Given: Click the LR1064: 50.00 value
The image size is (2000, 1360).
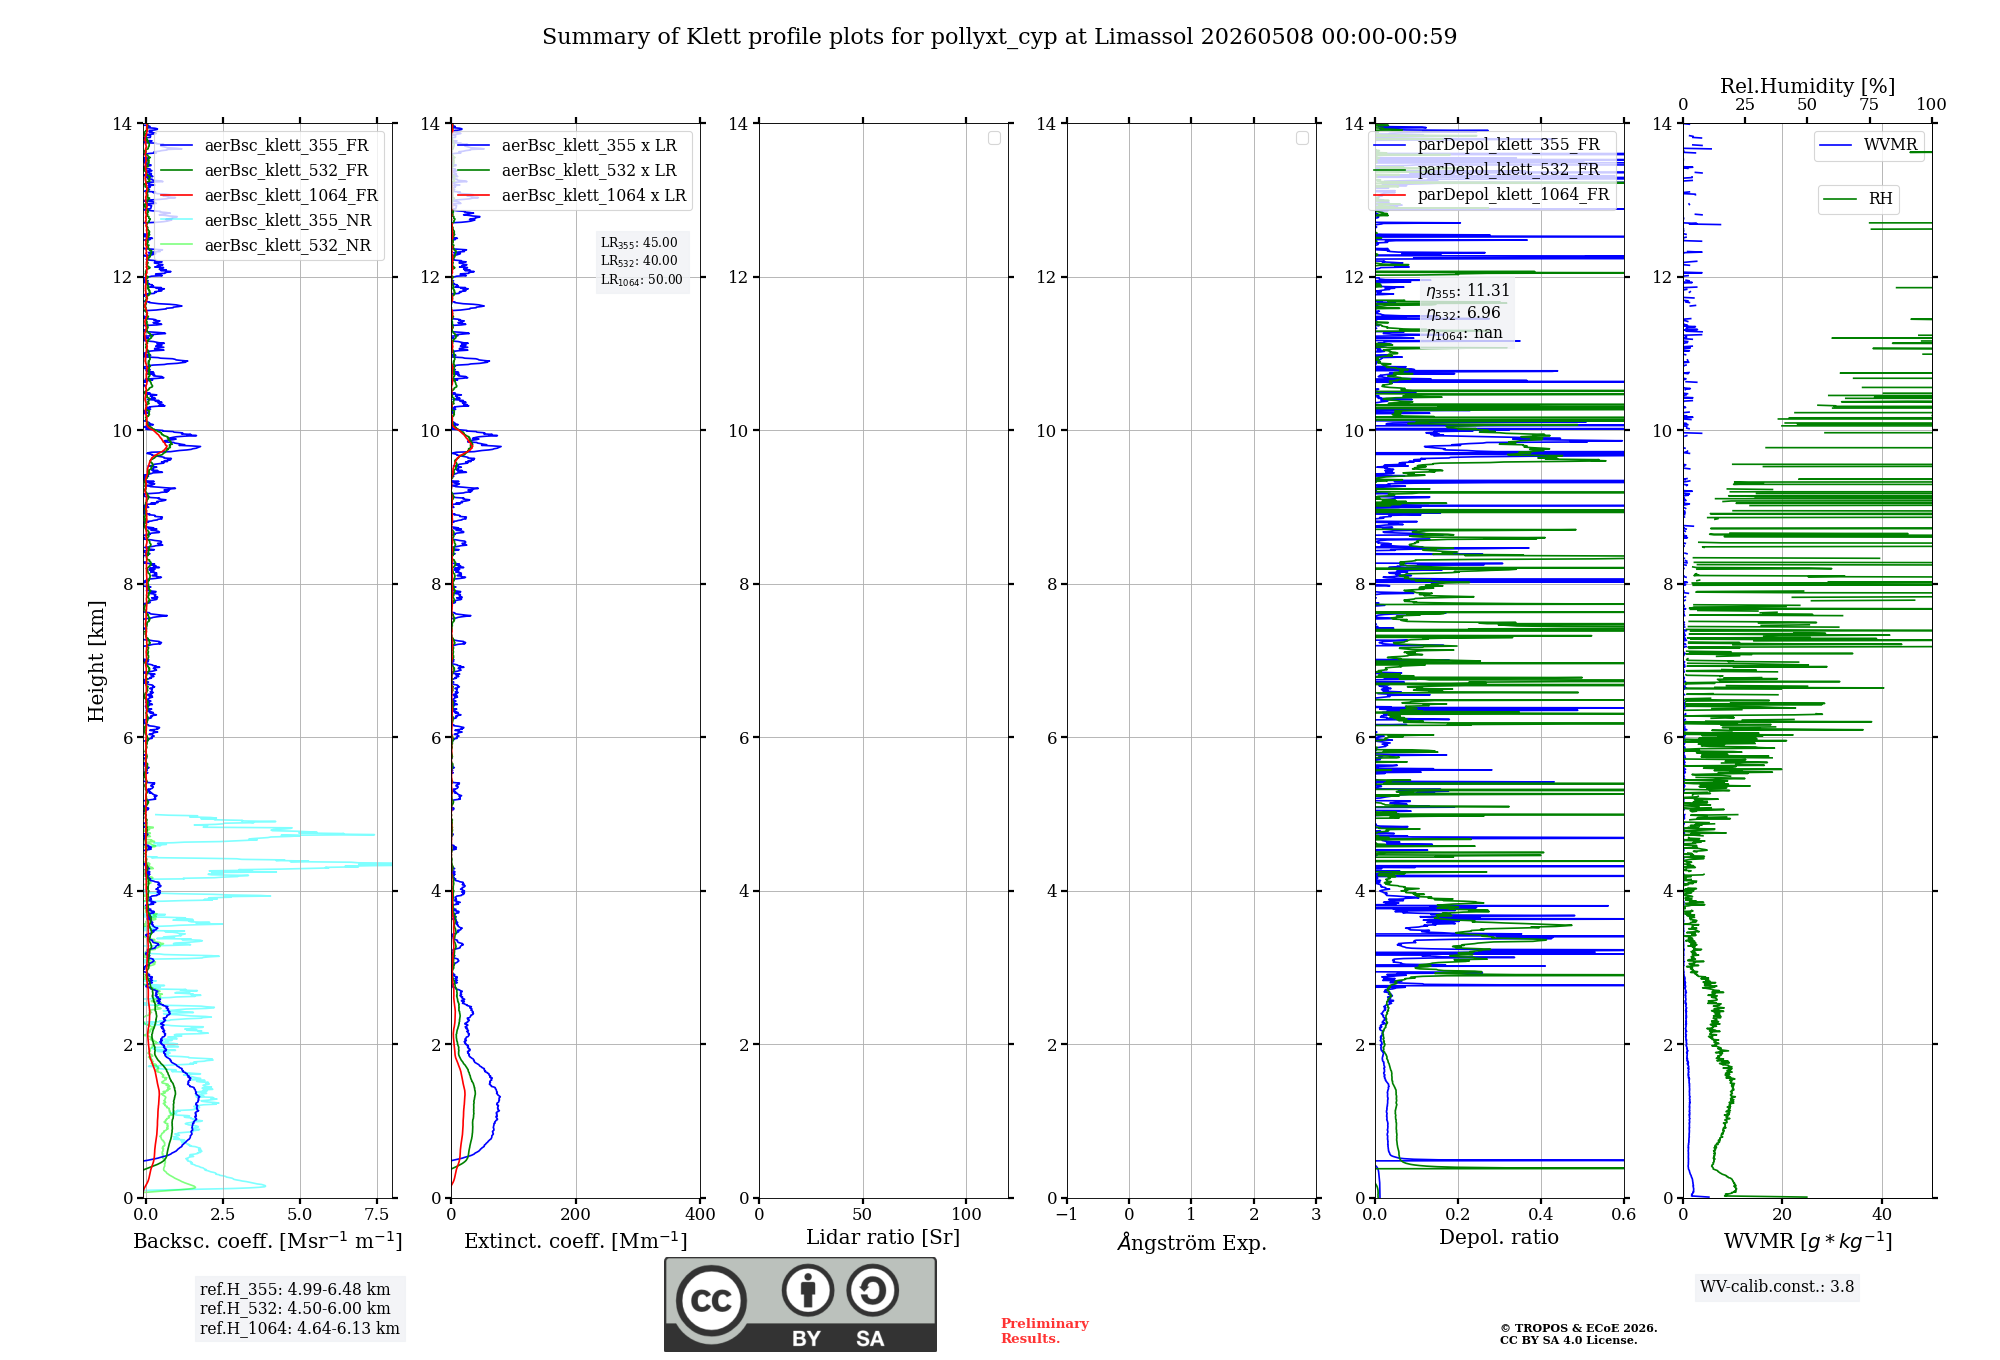Looking at the screenshot, I should 642,280.
